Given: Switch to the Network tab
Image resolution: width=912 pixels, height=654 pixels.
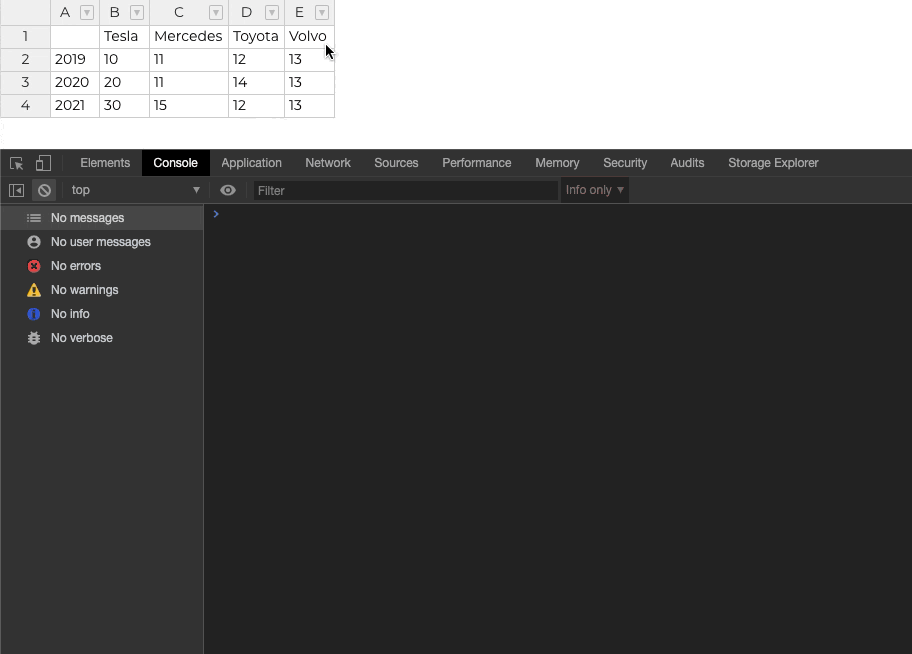Looking at the screenshot, I should pyautogui.click(x=328, y=163).
